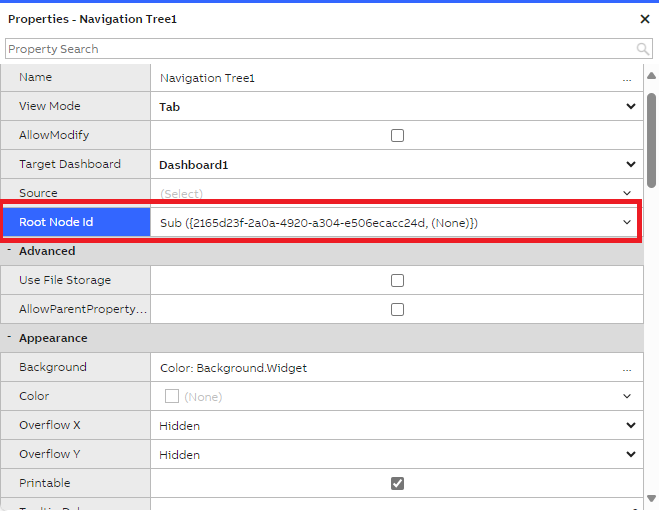
Task: Enable the Use File Storage checkbox
Action: (397, 280)
